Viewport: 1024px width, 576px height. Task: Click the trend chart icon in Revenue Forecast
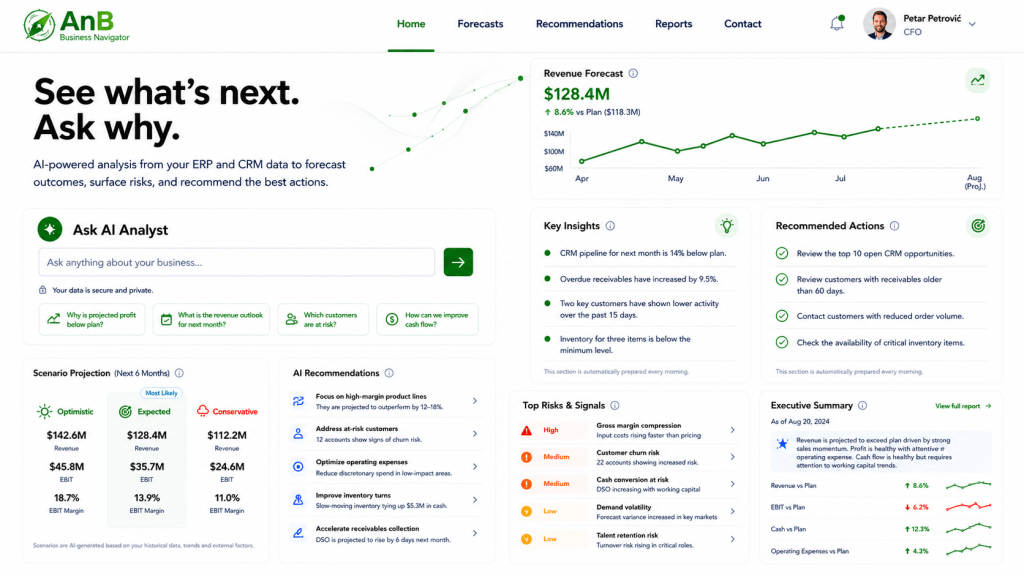[978, 80]
